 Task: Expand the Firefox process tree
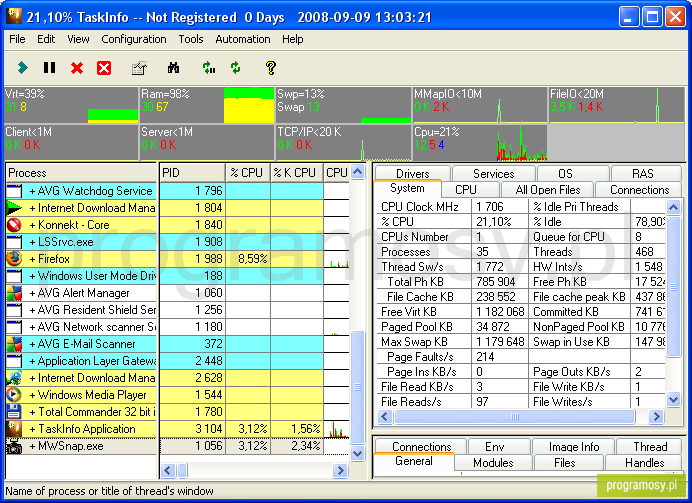pyautogui.click(x=32, y=259)
